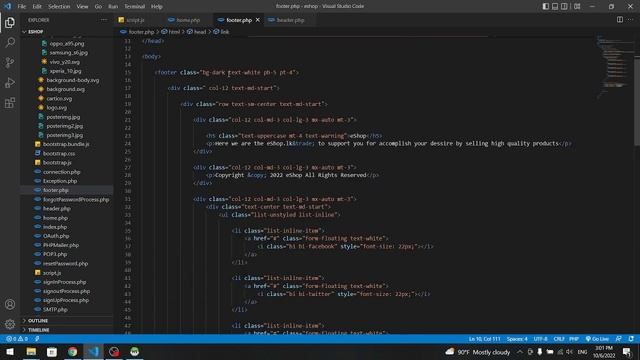Image resolution: width=640 pixels, height=360 pixels.
Task: Open Chrome from taskbar
Action: 73,352
